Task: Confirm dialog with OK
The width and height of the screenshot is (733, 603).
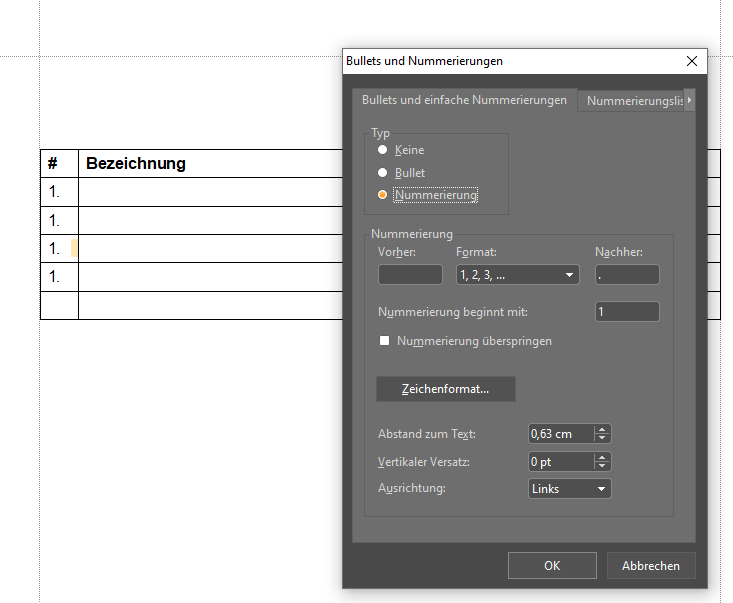Action: tap(552, 566)
